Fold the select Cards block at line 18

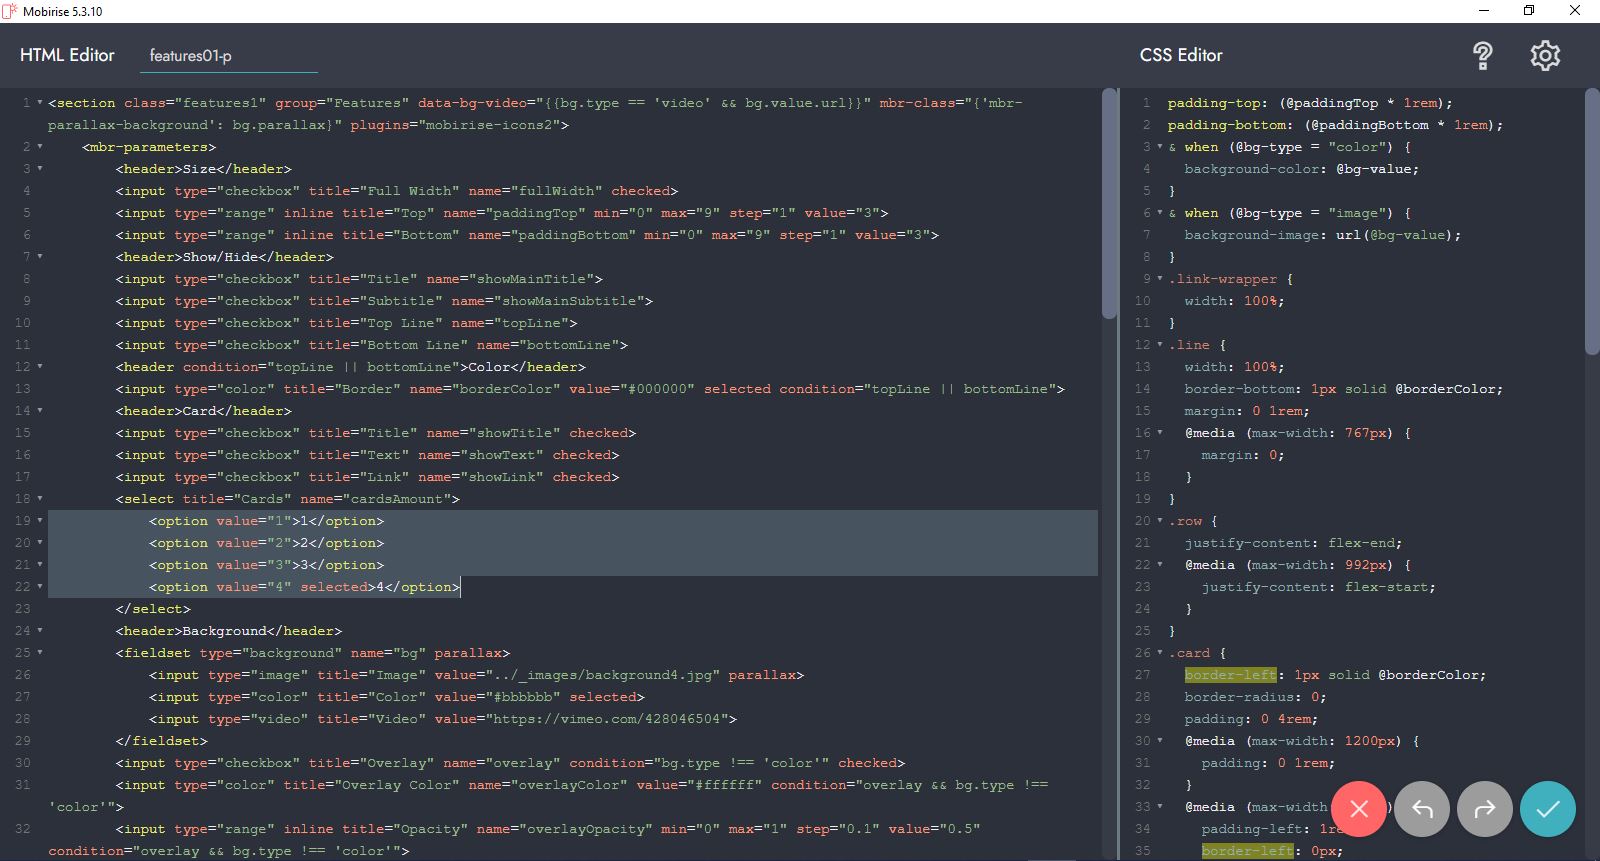(40, 499)
